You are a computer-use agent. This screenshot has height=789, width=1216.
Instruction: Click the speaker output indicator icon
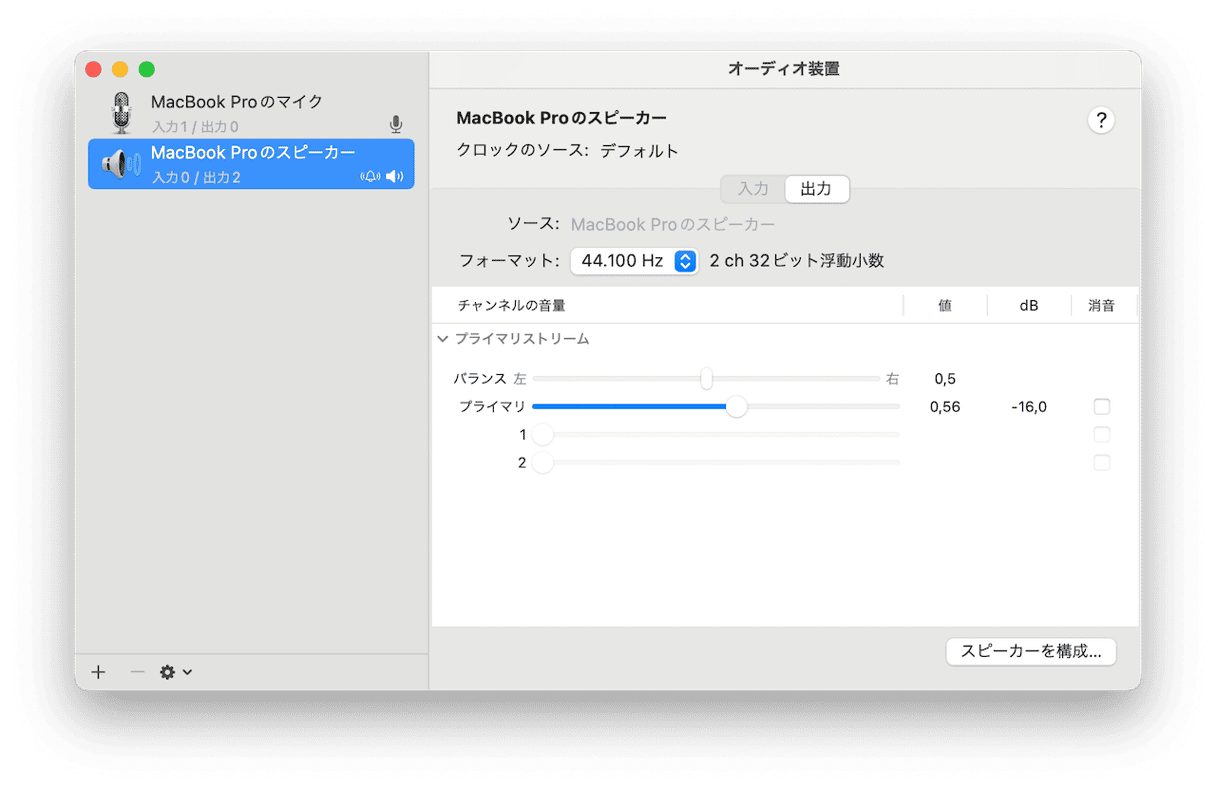(x=395, y=177)
